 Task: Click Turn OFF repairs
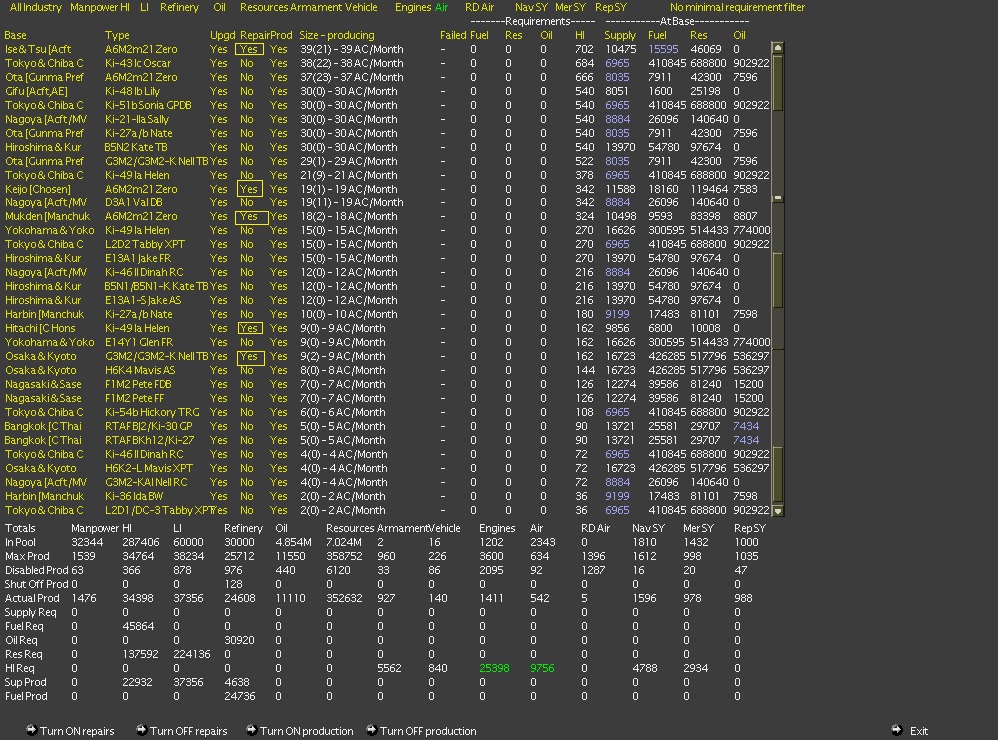pyautogui.click(x=188, y=731)
